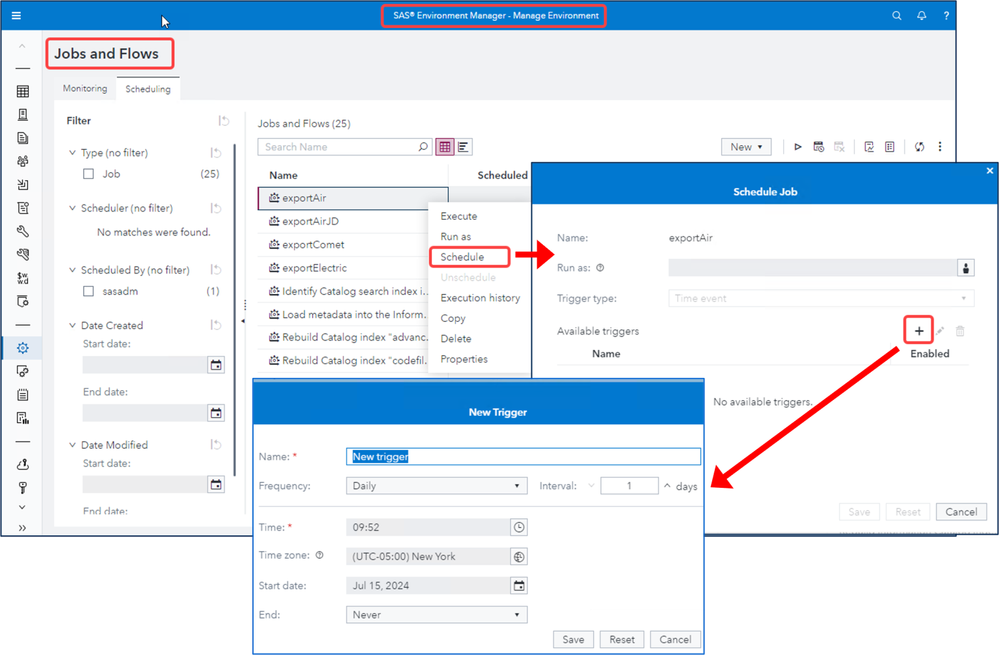The width and height of the screenshot is (999, 655).
Task: Check the Job type filter checkbox
Action: [89, 174]
